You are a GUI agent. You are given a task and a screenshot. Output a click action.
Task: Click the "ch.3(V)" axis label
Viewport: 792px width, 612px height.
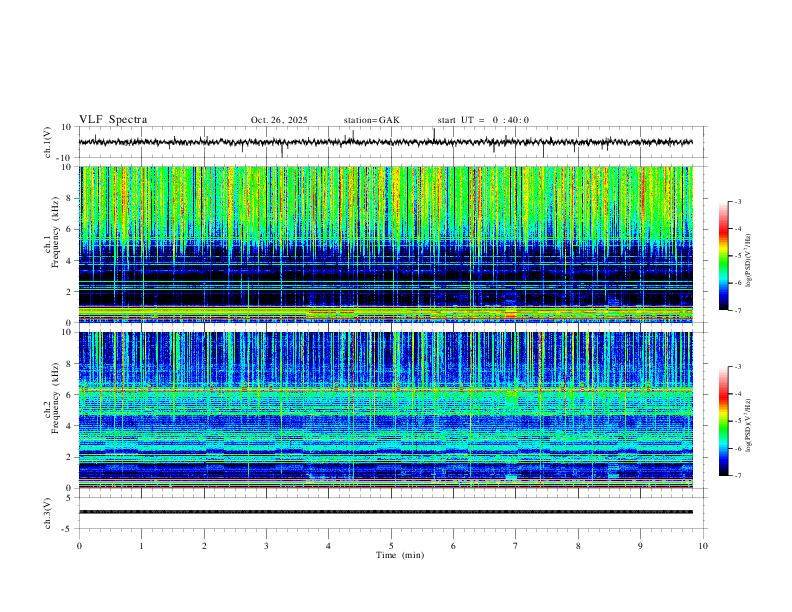point(47,513)
